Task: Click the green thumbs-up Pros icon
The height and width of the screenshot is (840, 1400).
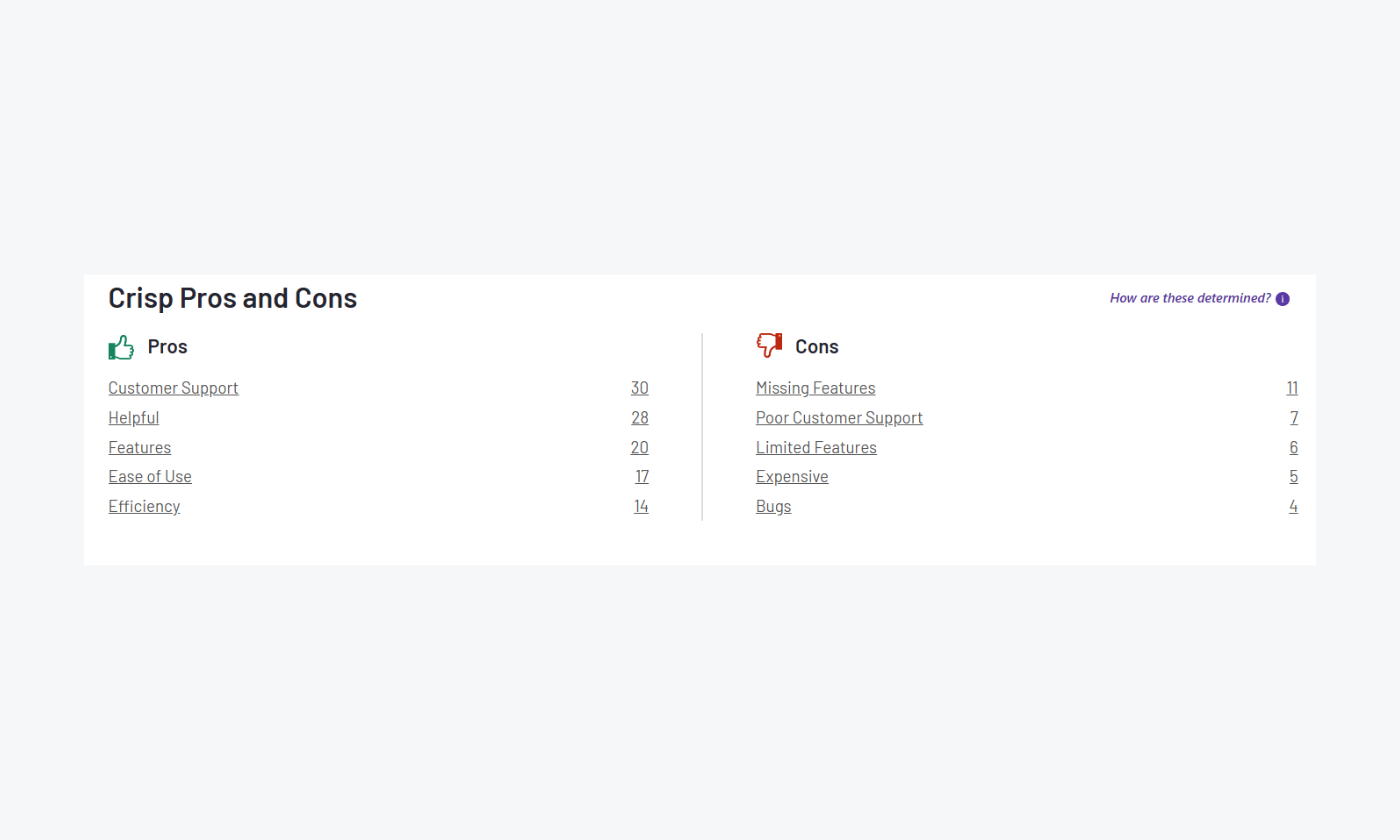Action: 121,347
